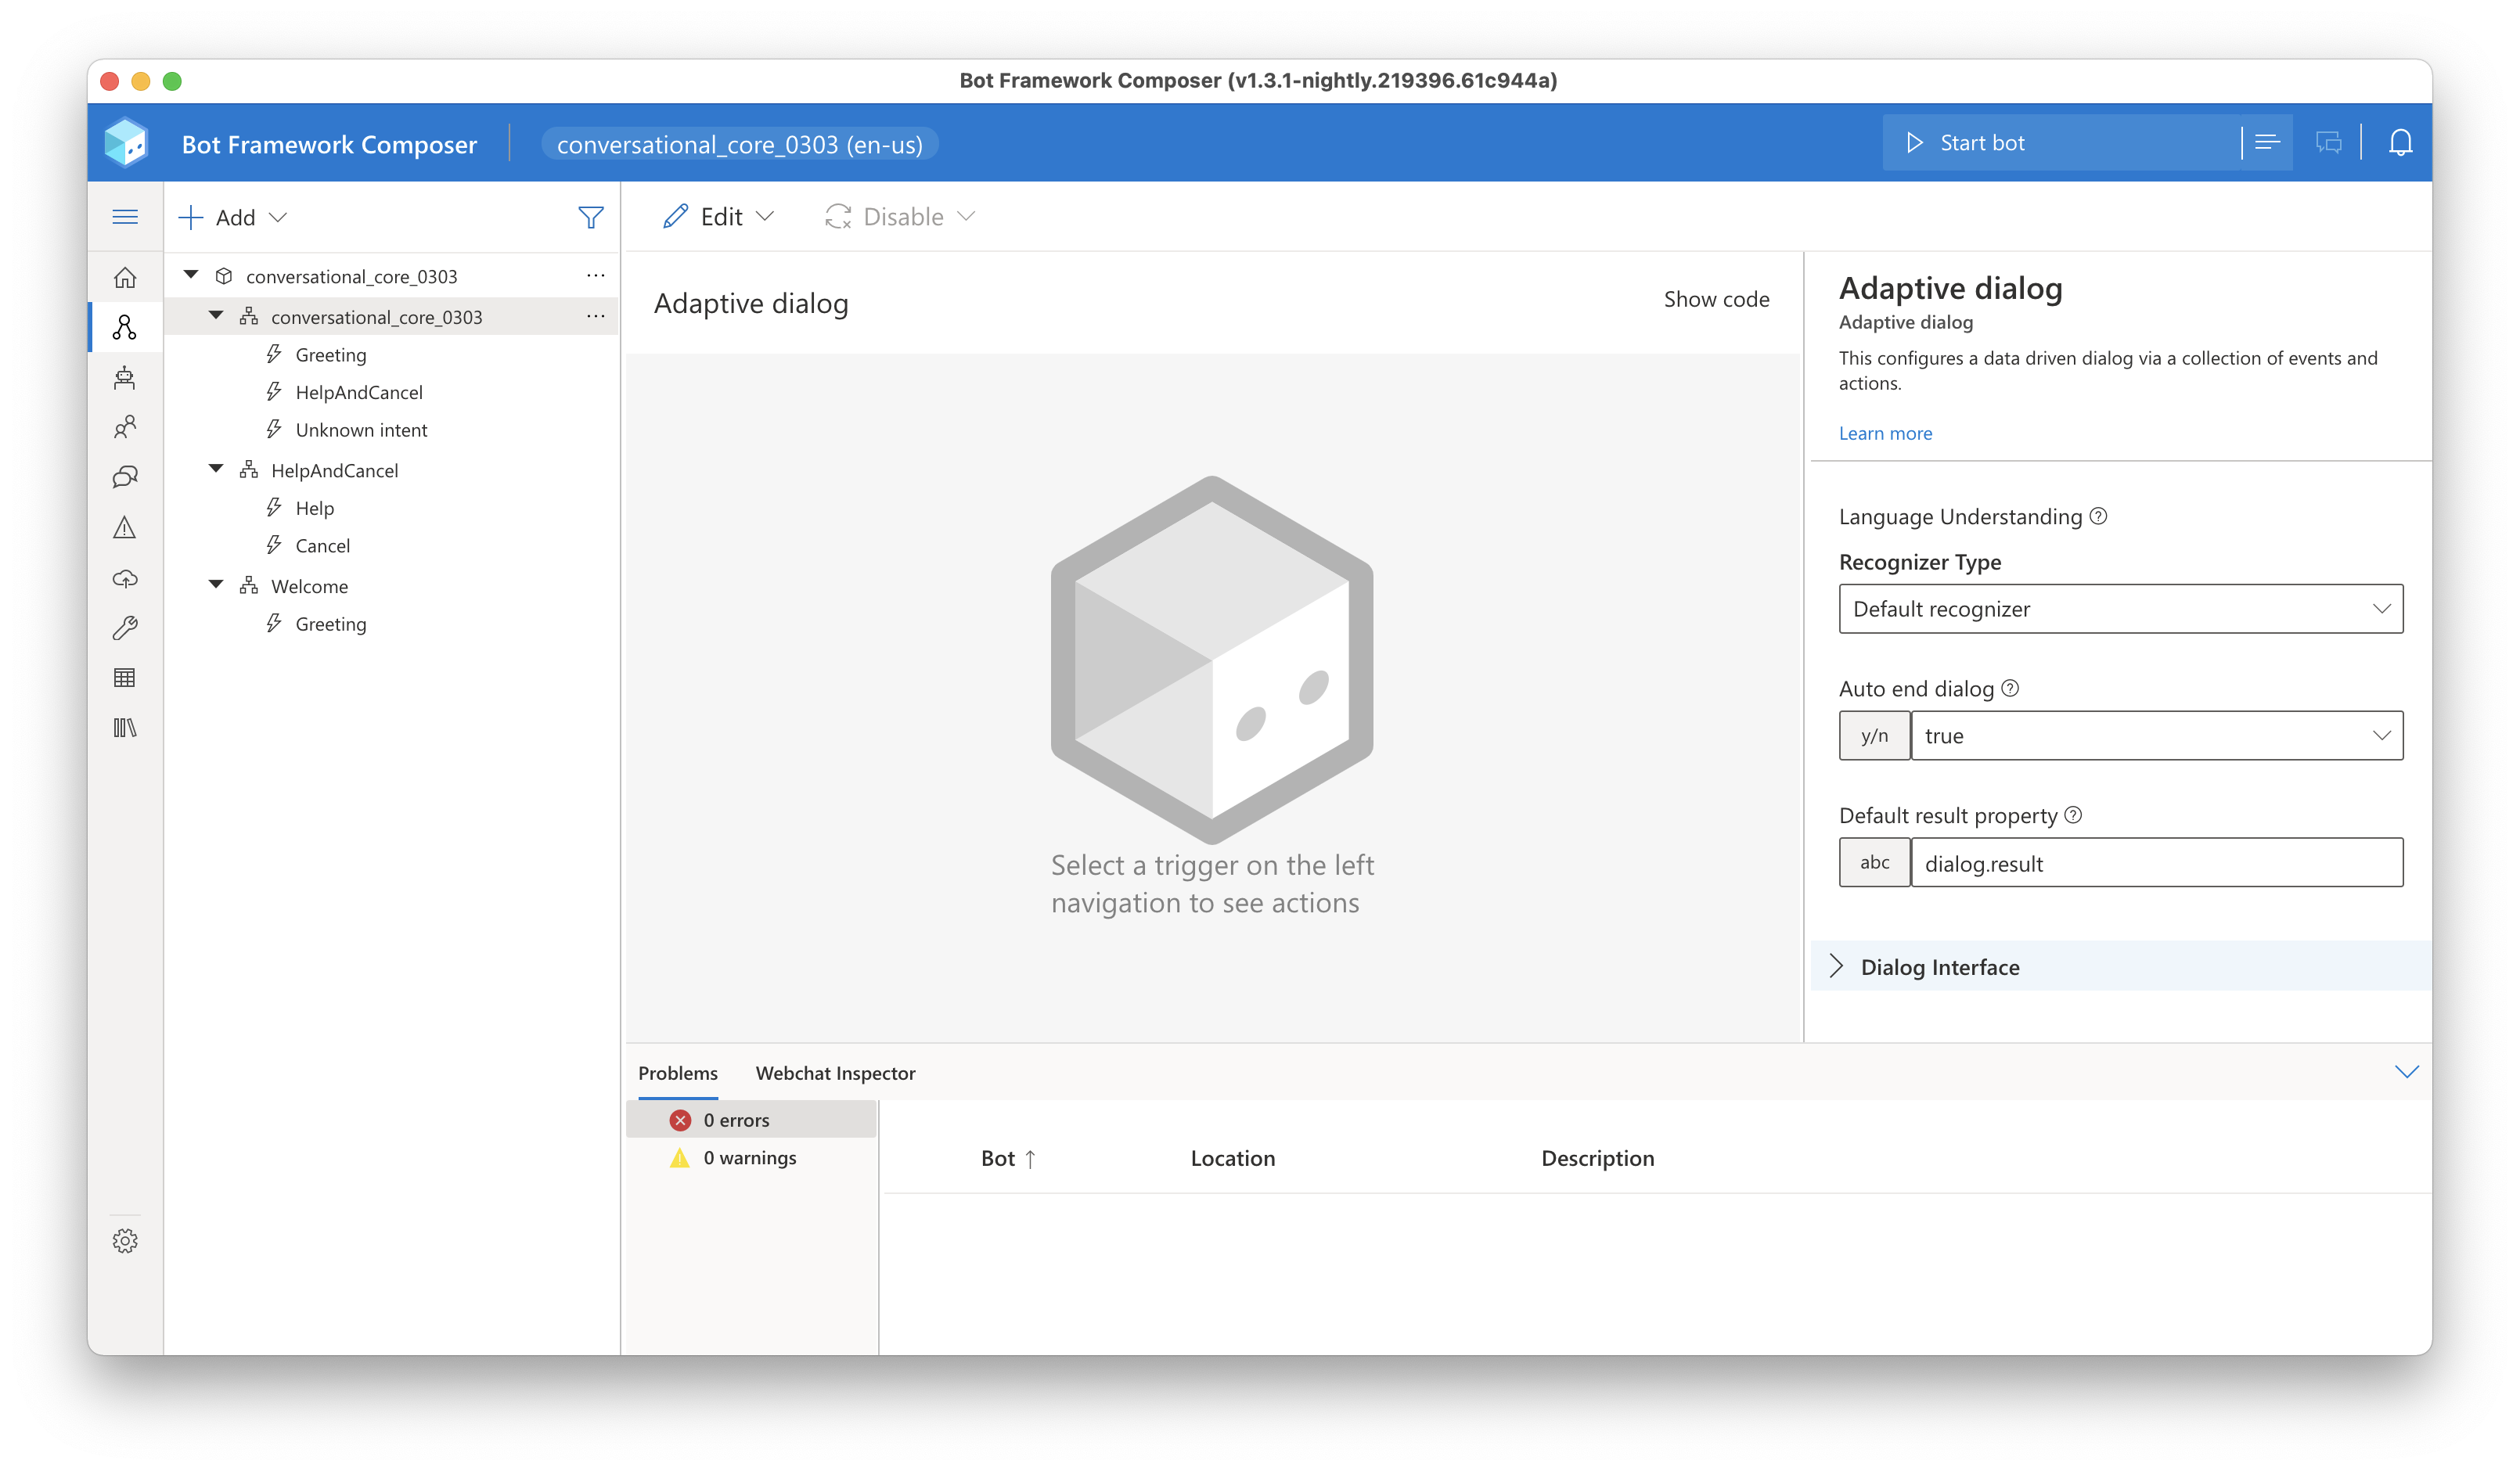Open the Forms table grid icon
2520x1471 pixels.
tap(125, 678)
